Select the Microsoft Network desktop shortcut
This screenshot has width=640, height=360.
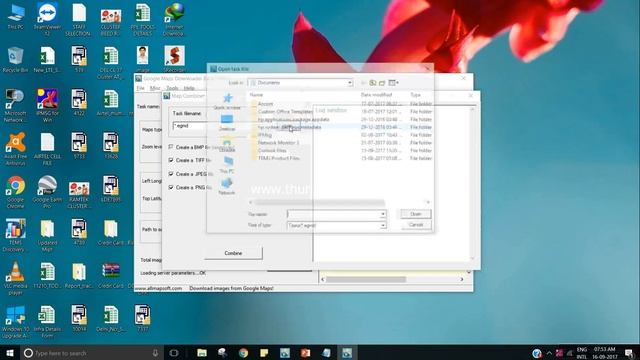click(x=16, y=105)
